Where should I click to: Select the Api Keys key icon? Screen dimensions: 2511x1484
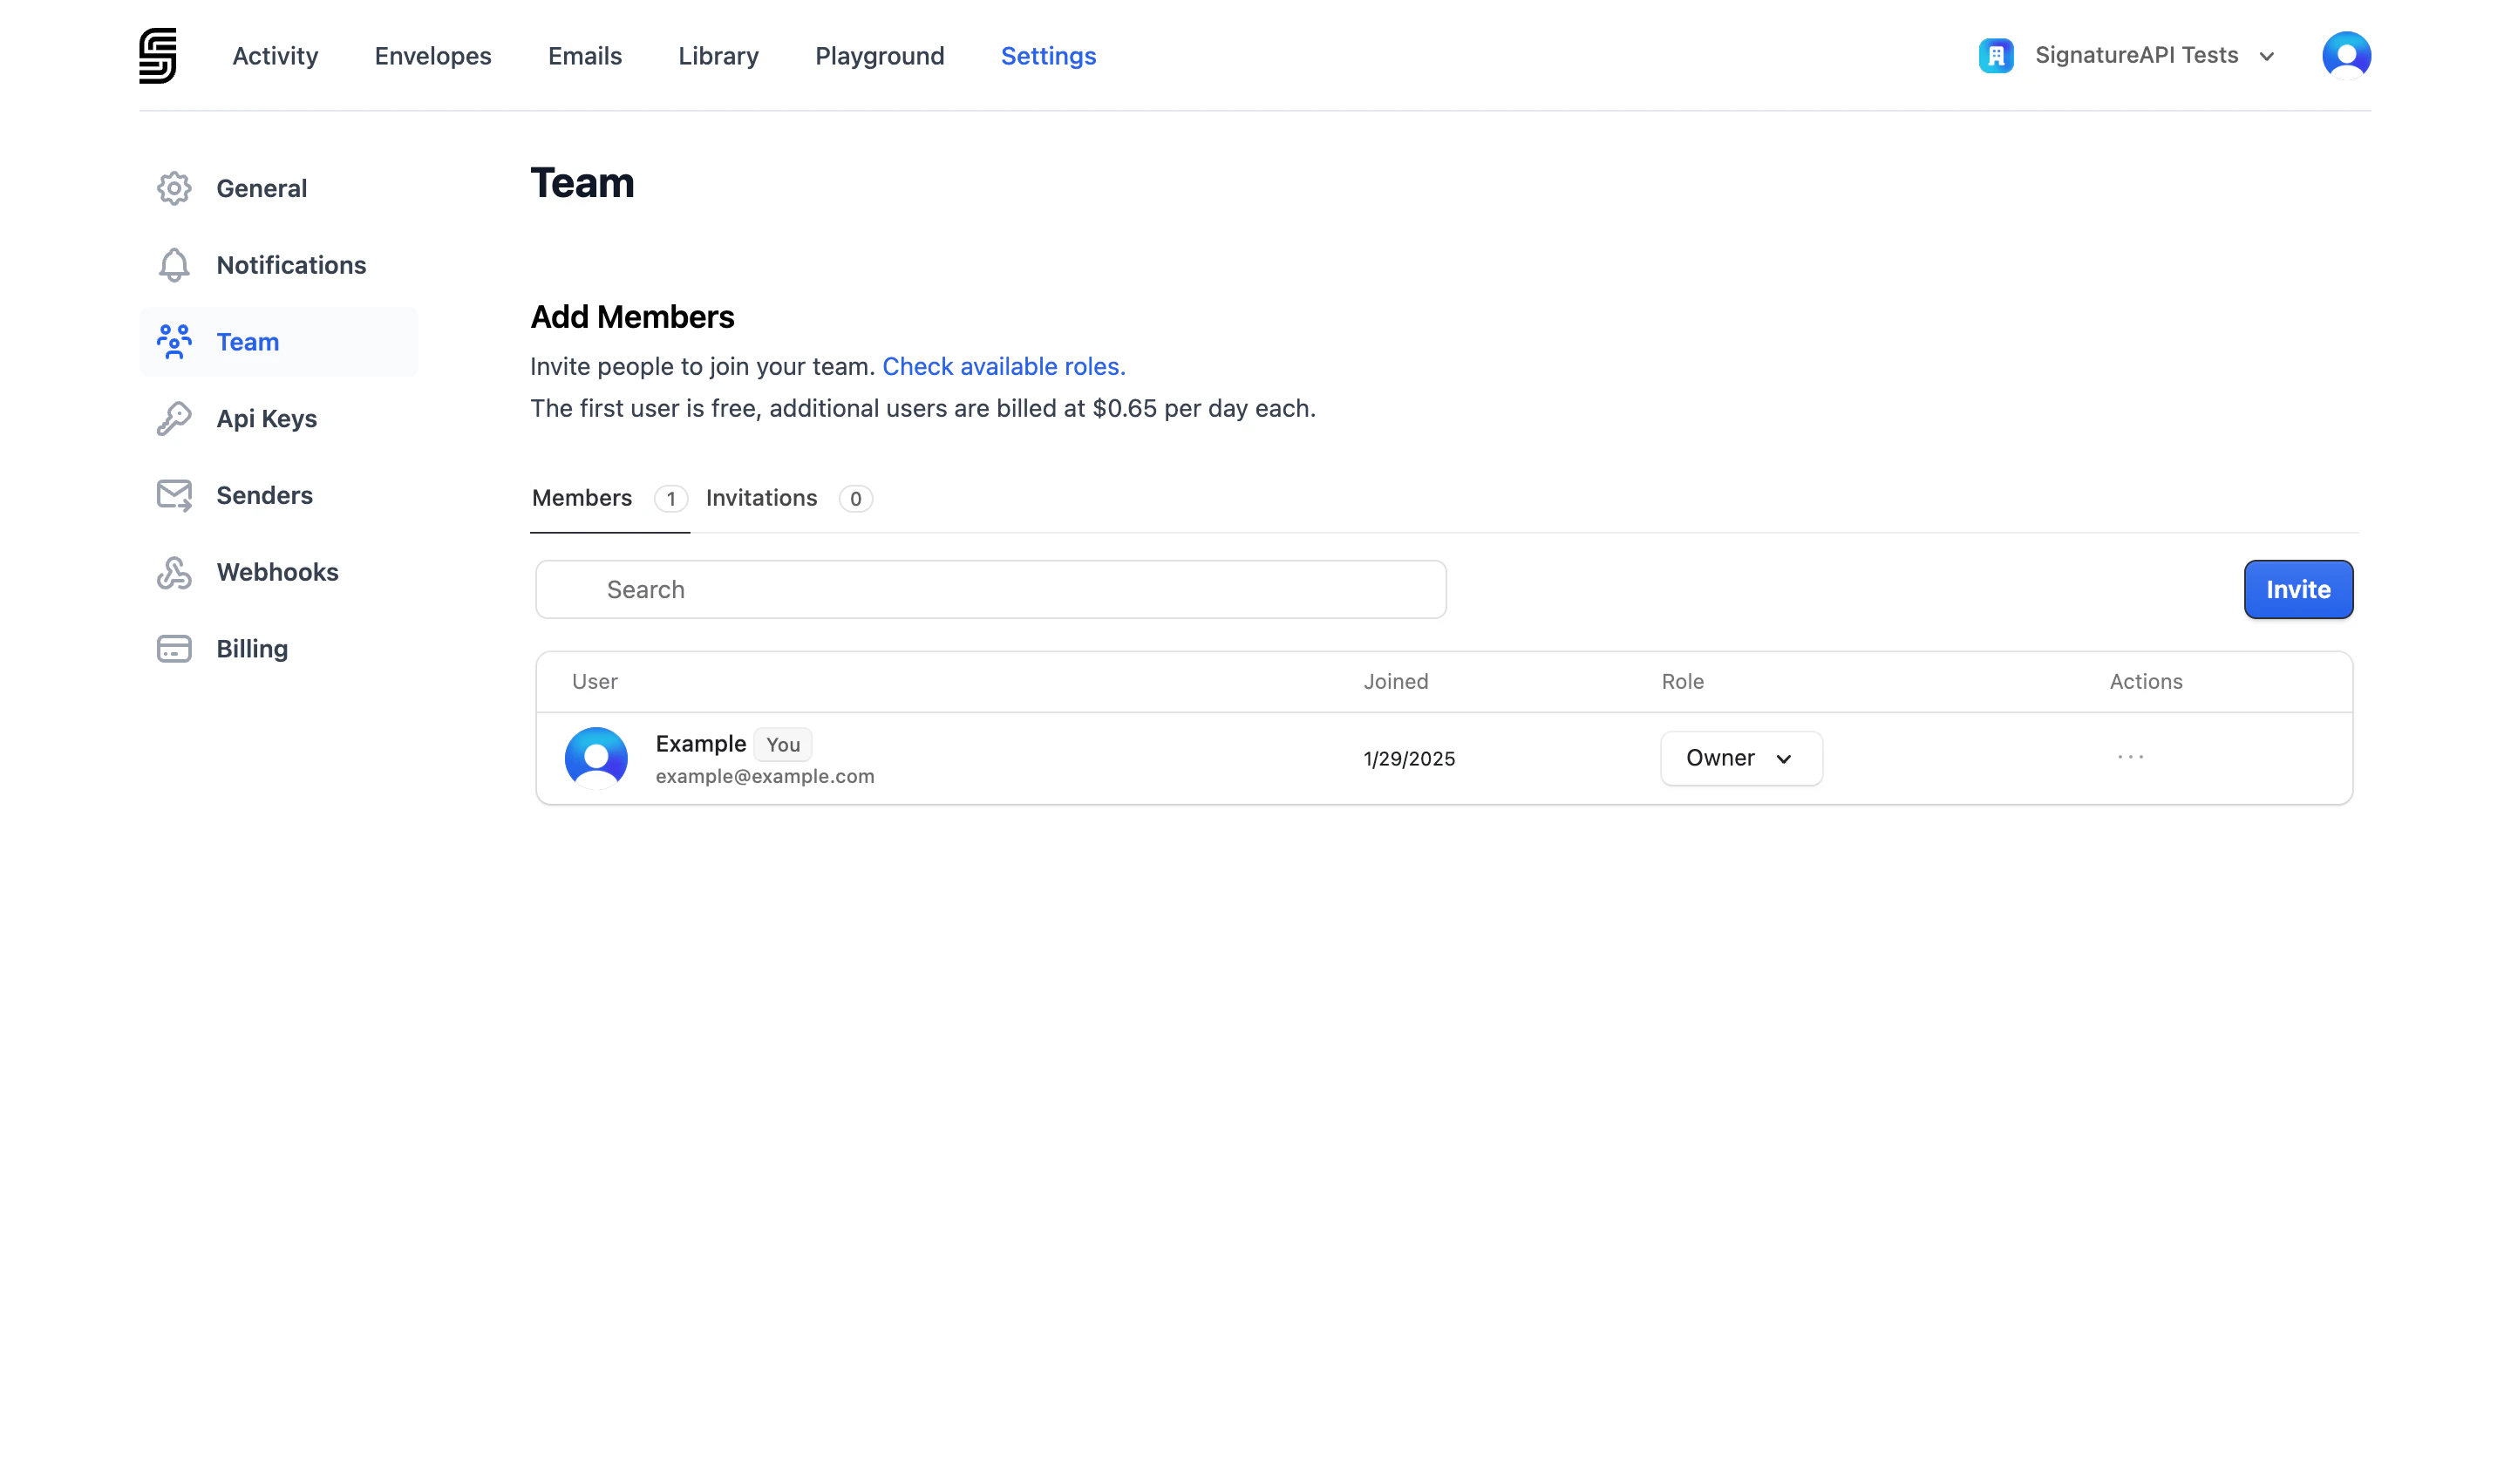point(174,418)
